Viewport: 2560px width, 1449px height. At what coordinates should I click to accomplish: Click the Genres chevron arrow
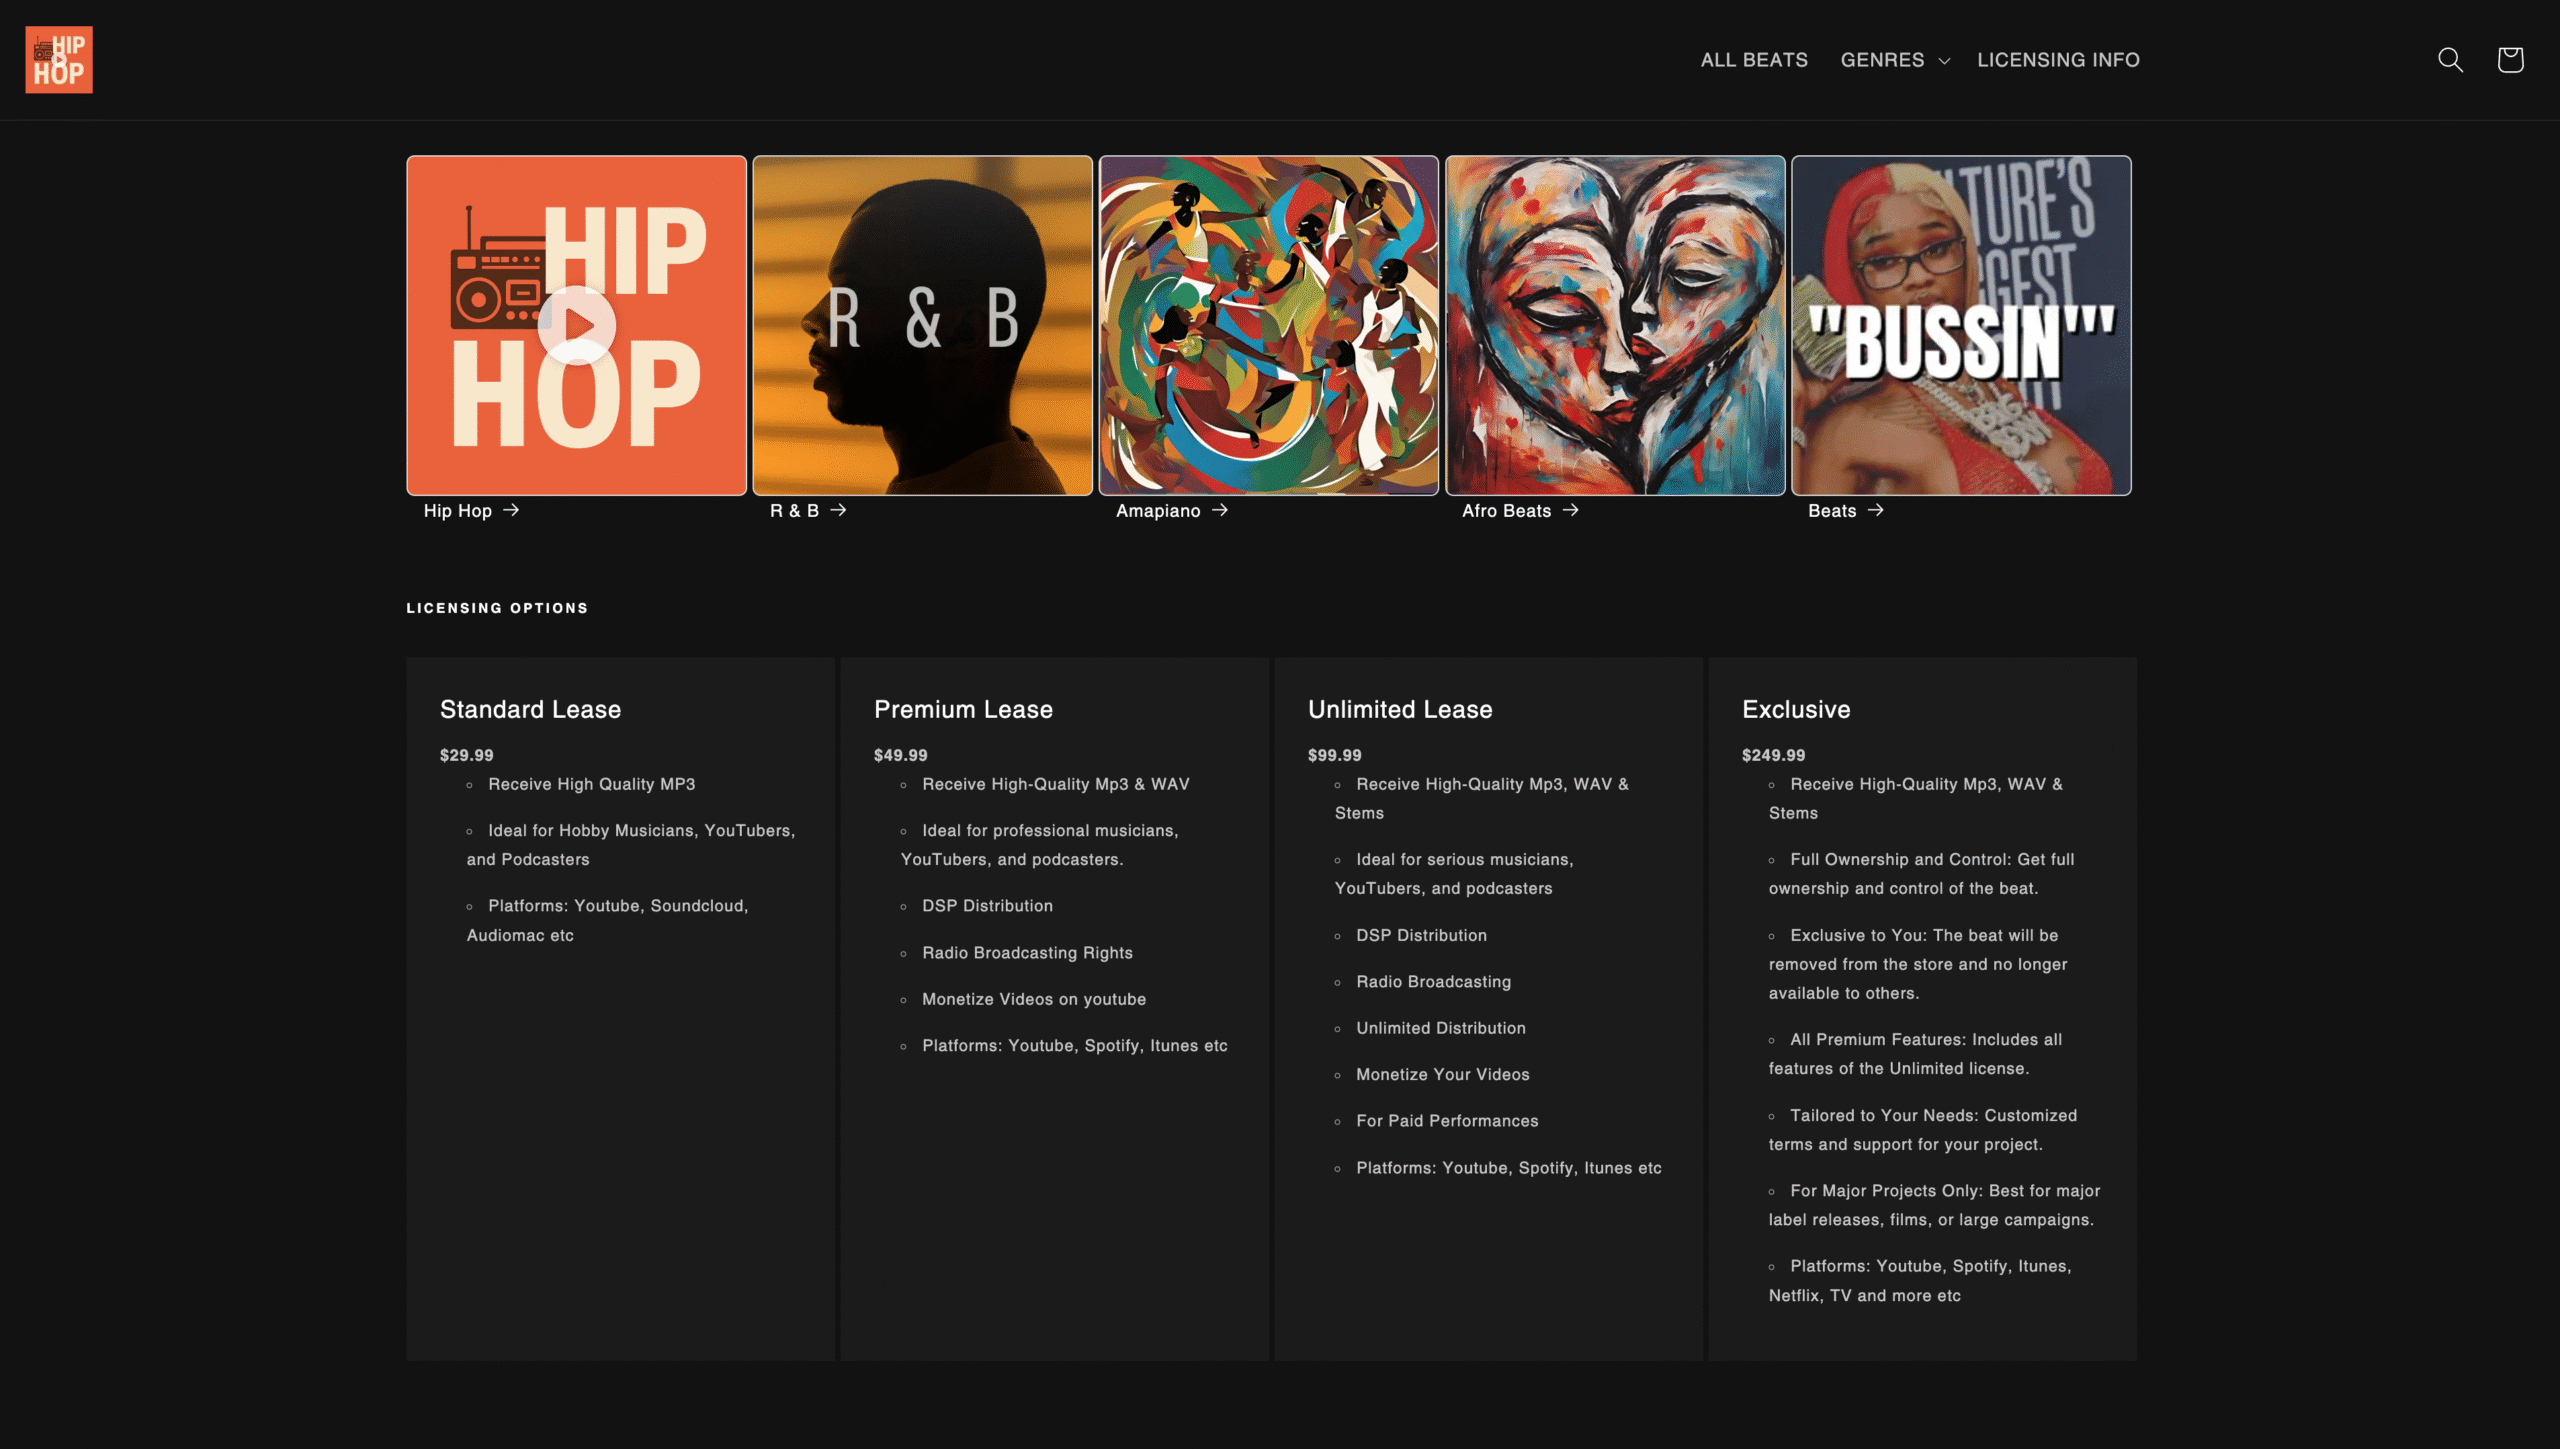(1944, 61)
